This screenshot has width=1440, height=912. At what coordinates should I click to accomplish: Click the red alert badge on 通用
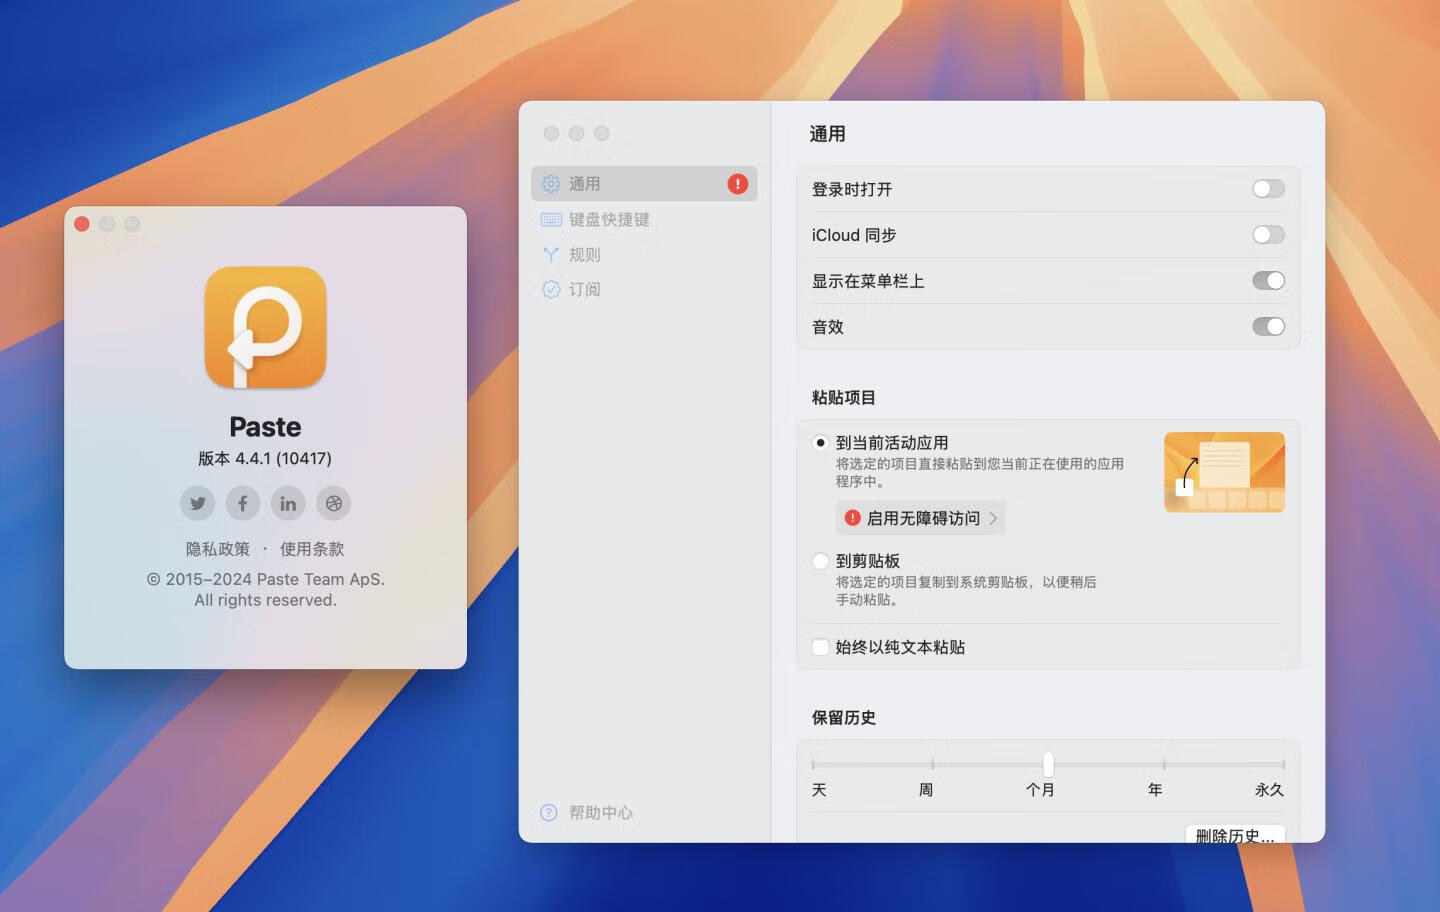(x=737, y=183)
